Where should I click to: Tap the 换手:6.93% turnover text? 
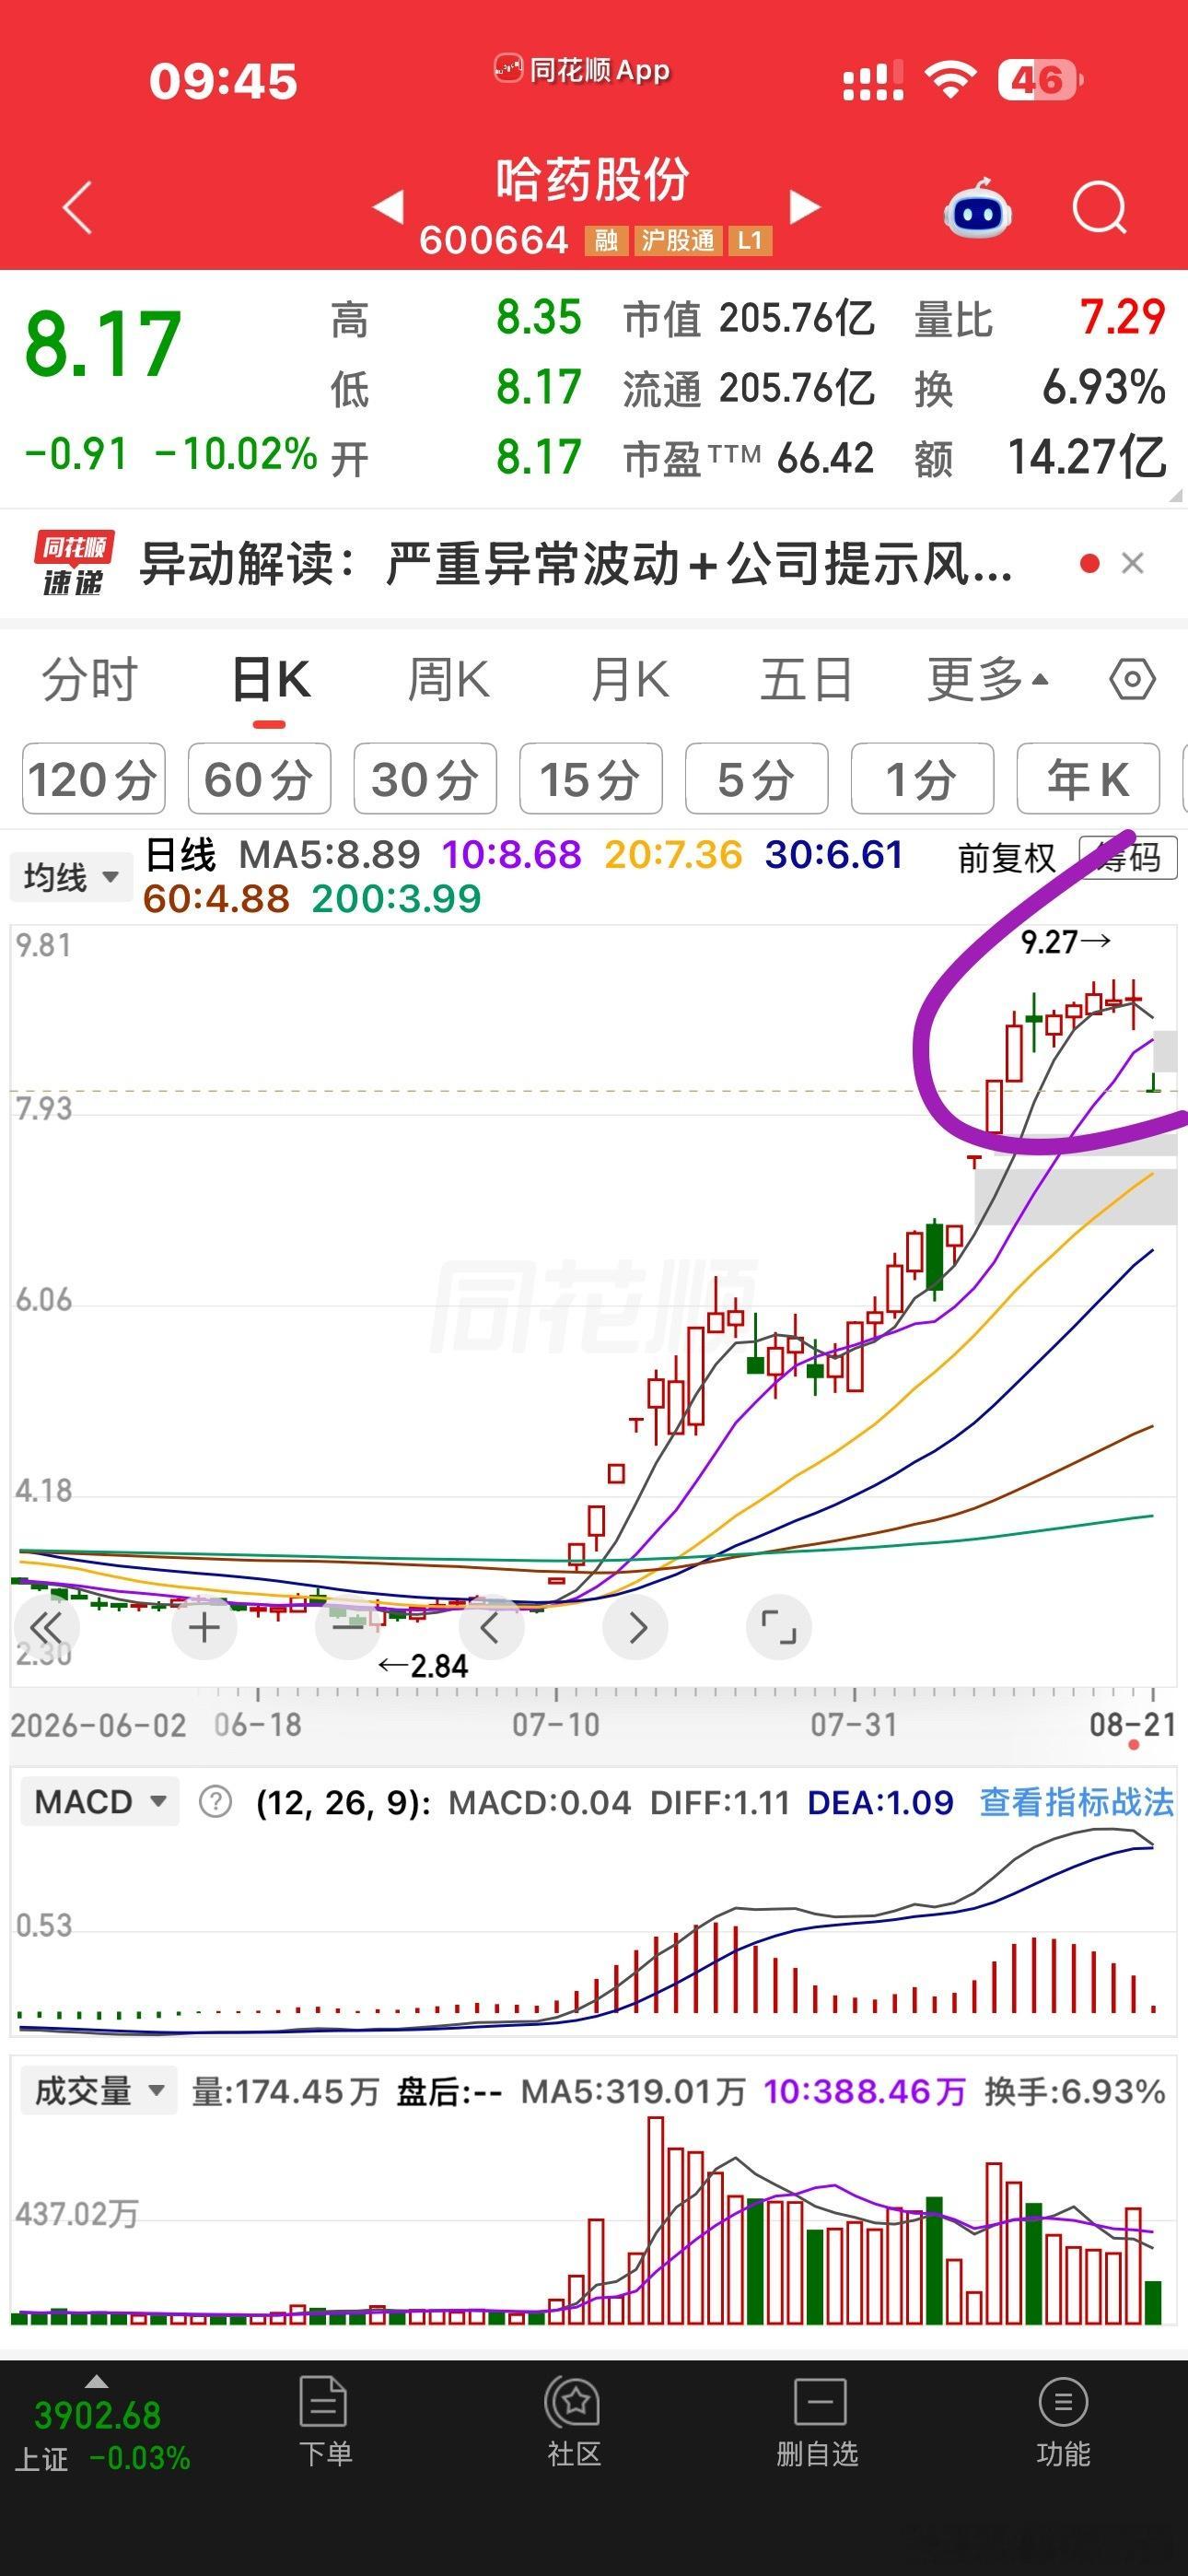point(1075,2091)
